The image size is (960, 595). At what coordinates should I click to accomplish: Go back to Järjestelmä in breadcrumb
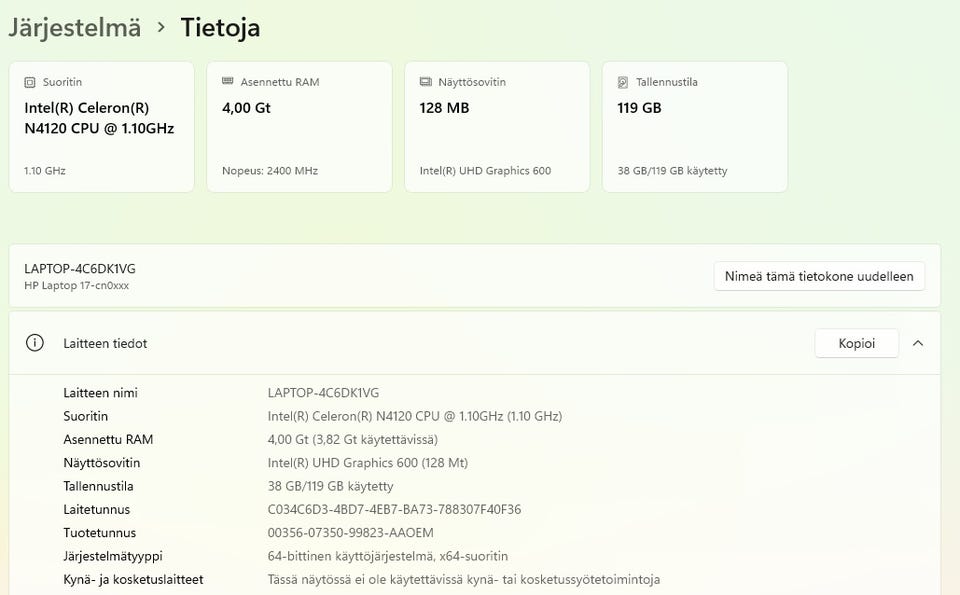pos(75,28)
